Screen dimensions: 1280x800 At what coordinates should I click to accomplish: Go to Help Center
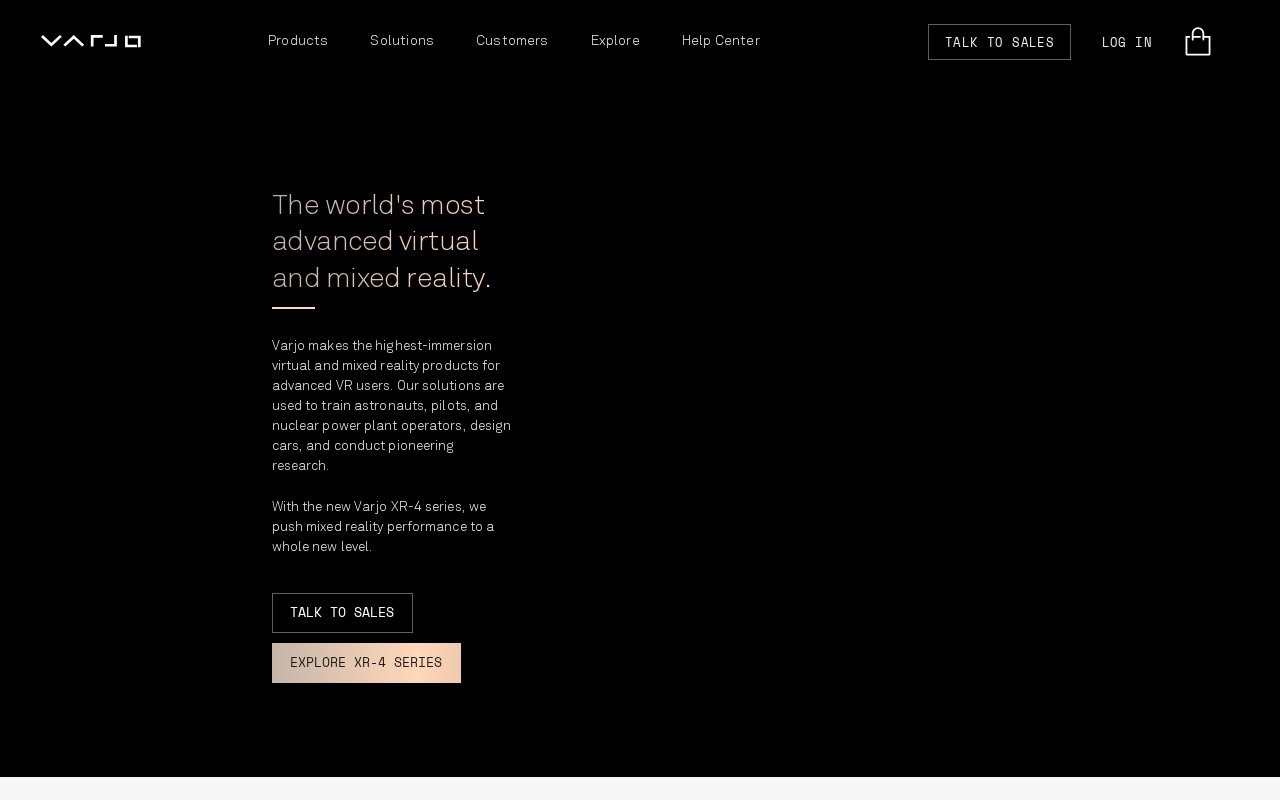point(721,41)
